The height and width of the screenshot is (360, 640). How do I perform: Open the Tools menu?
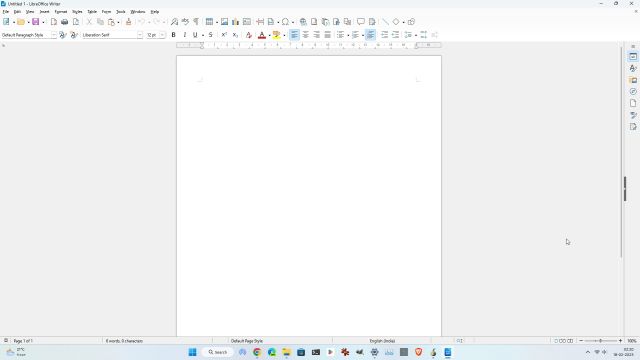[x=120, y=12]
